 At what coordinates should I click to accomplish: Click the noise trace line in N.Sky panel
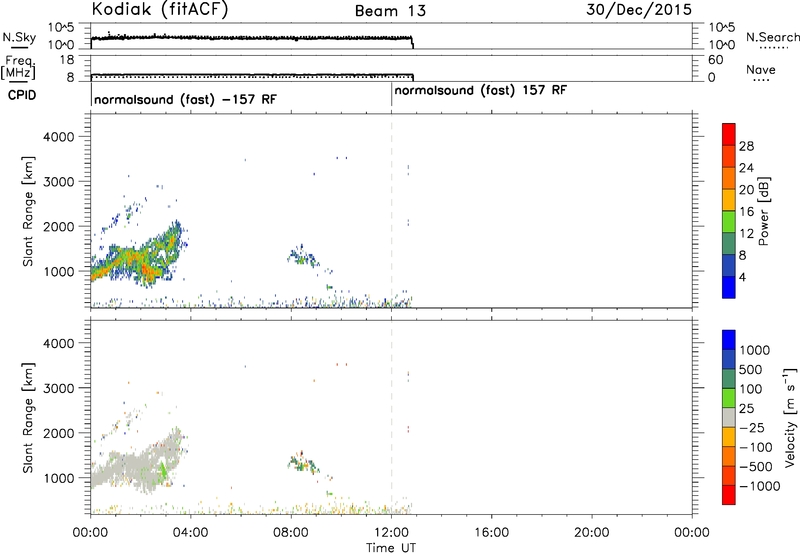point(252,38)
